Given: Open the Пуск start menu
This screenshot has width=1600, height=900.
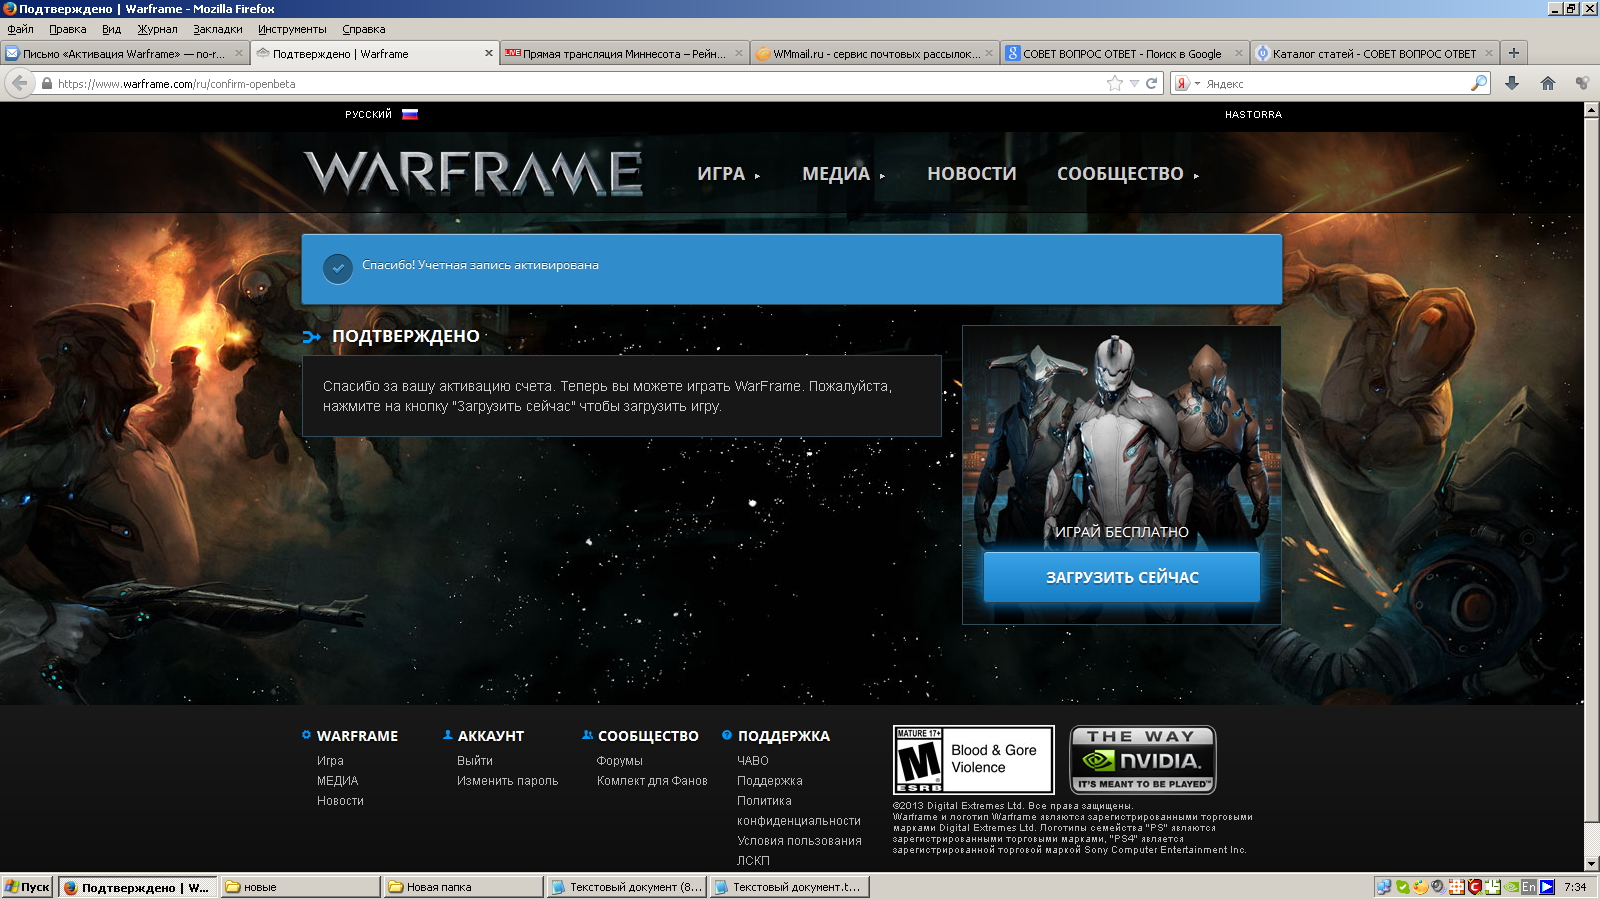Looking at the screenshot, I should coord(27,887).
